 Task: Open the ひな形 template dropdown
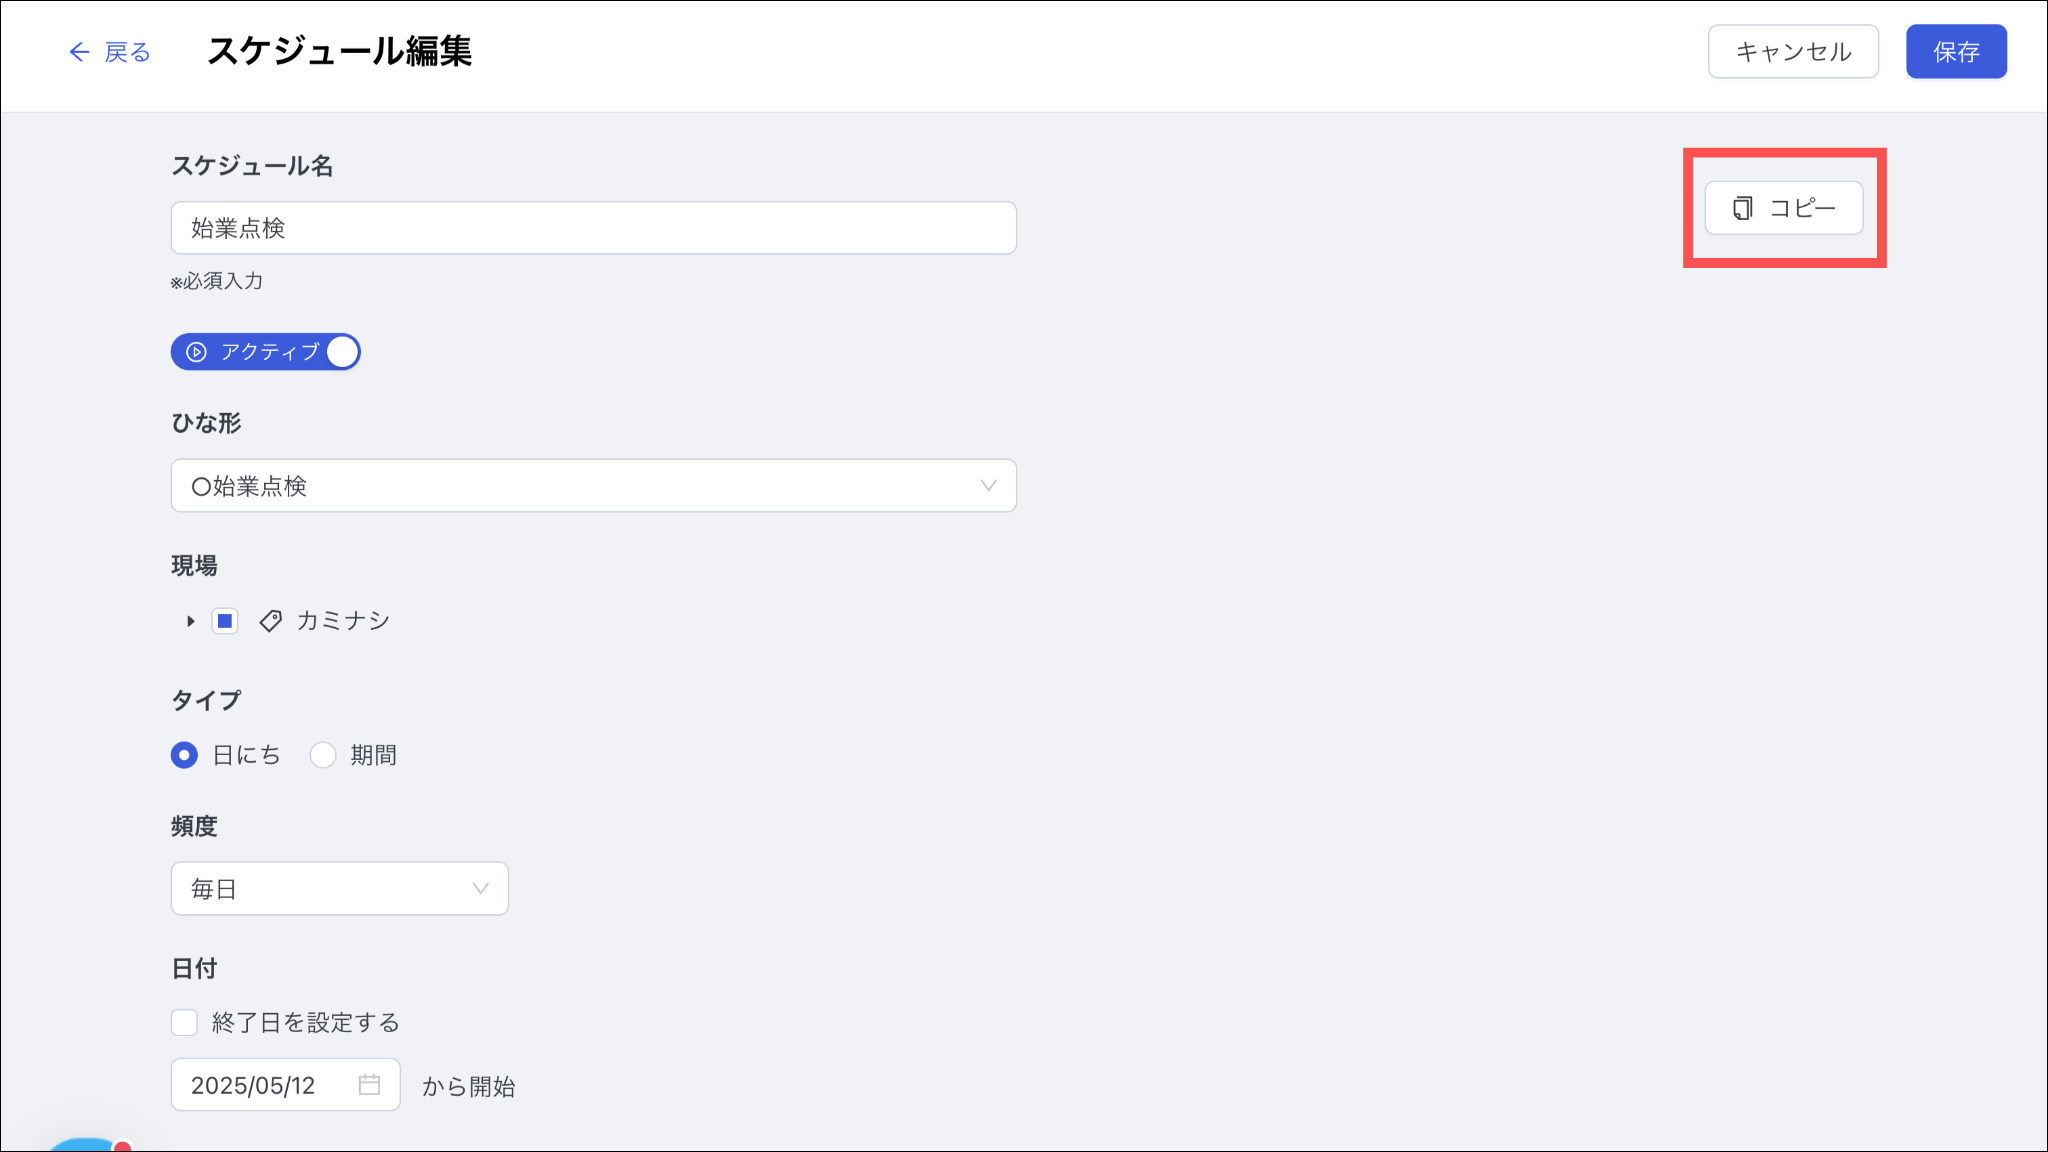coord(593,486)
